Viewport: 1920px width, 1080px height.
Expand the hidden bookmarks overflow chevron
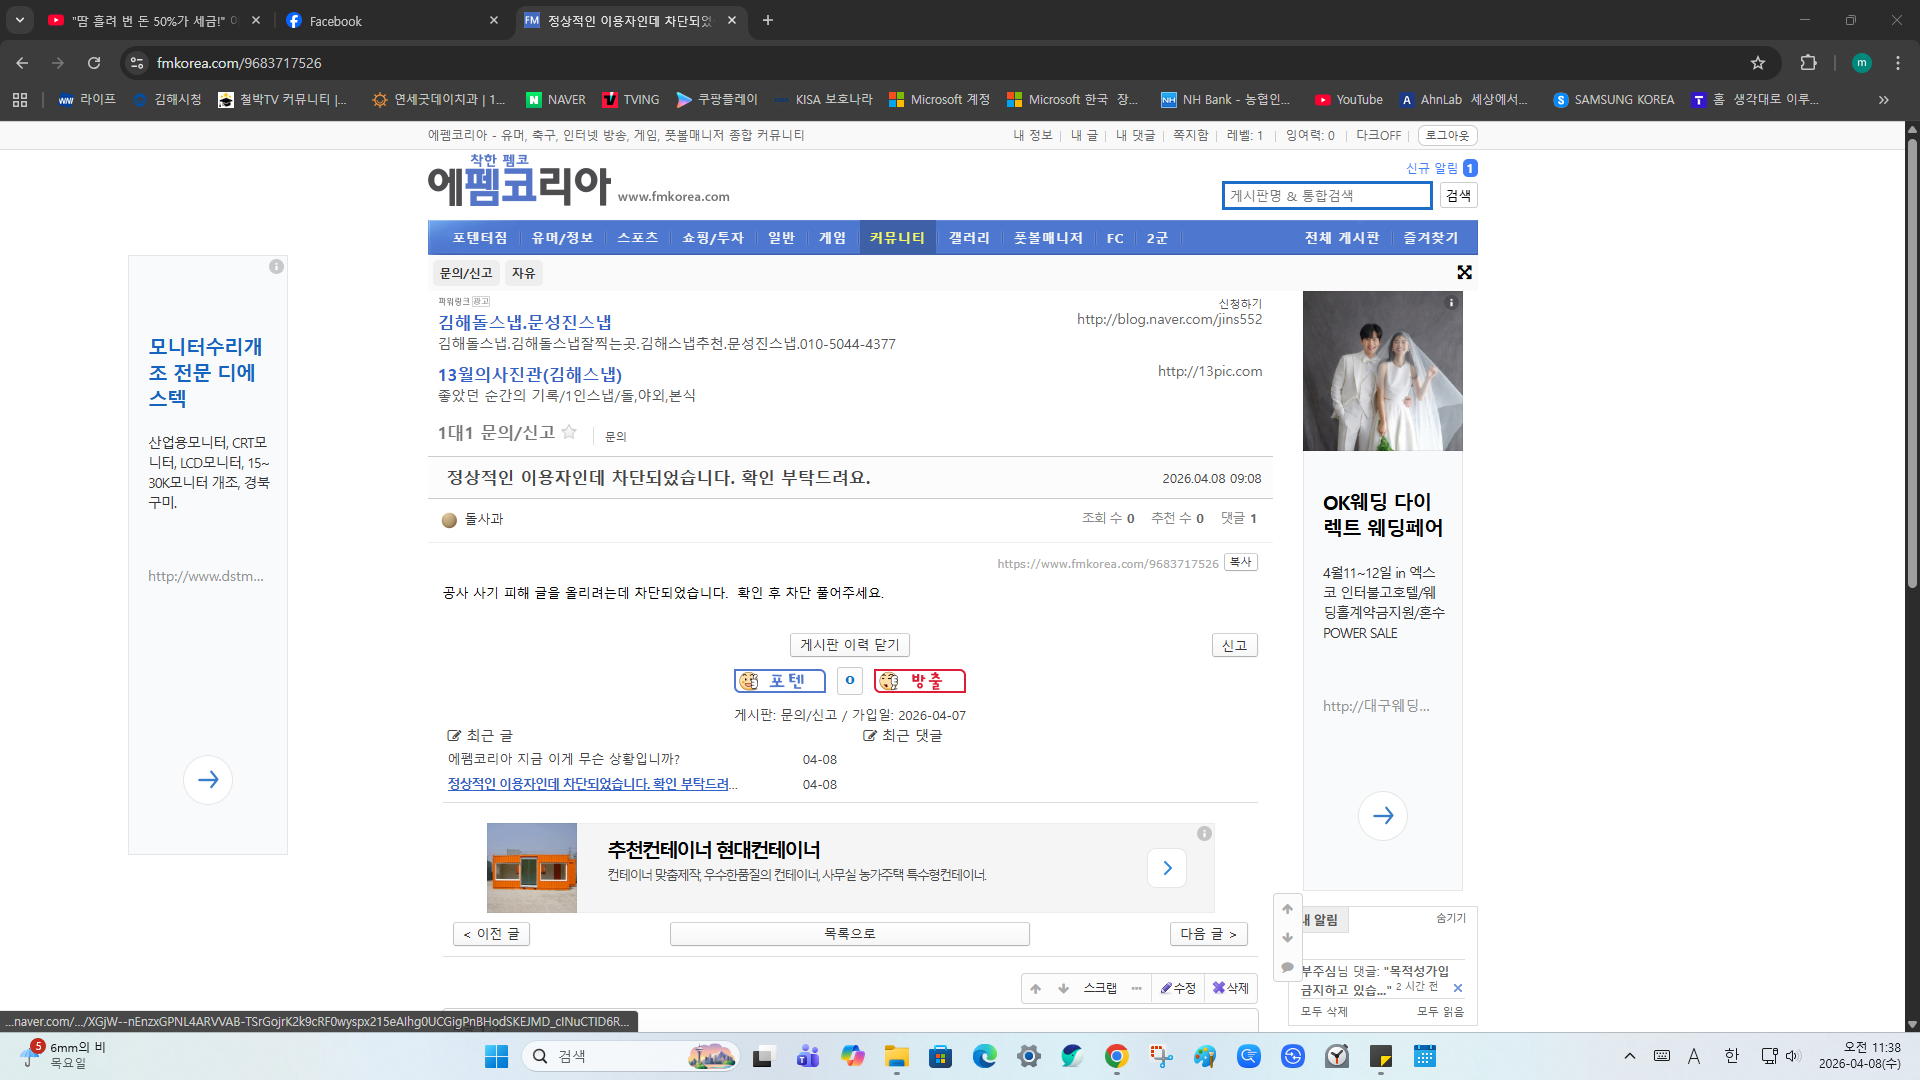(x=1884, y=100)
